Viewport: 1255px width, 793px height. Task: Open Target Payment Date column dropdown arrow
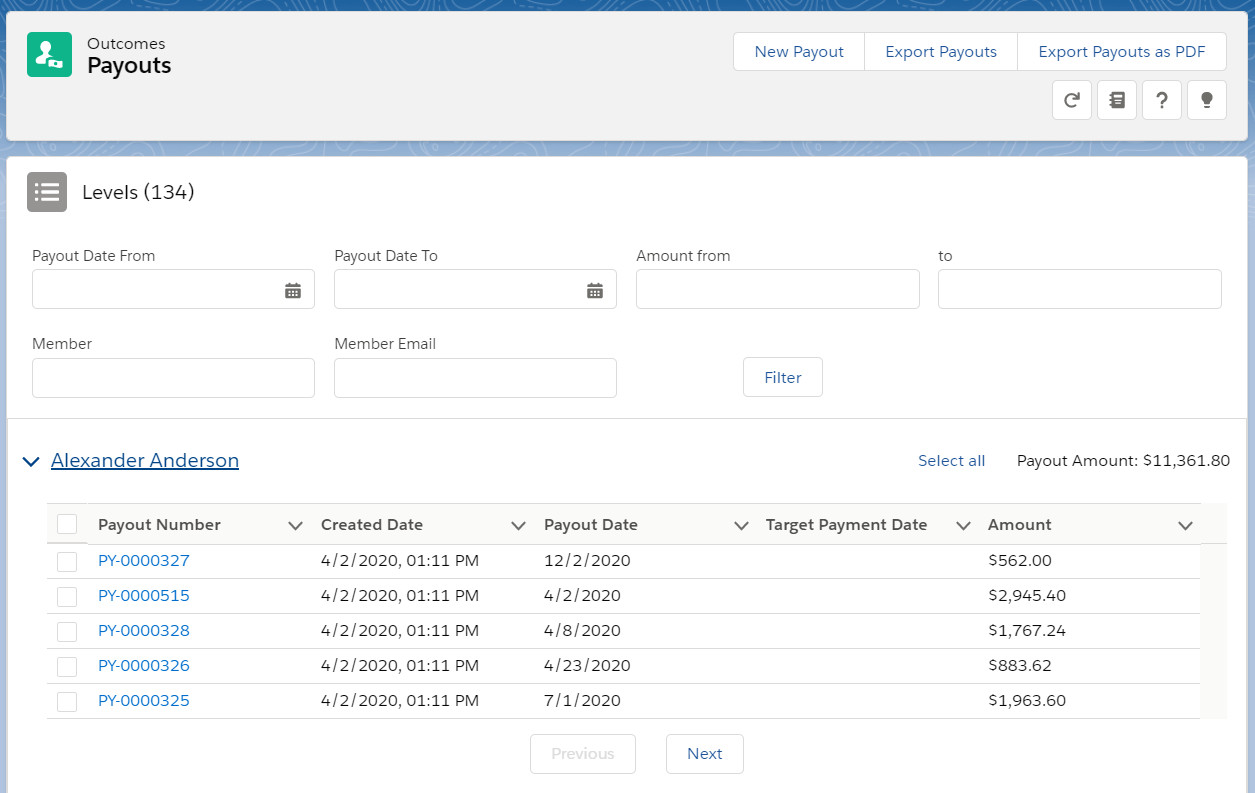964,525
